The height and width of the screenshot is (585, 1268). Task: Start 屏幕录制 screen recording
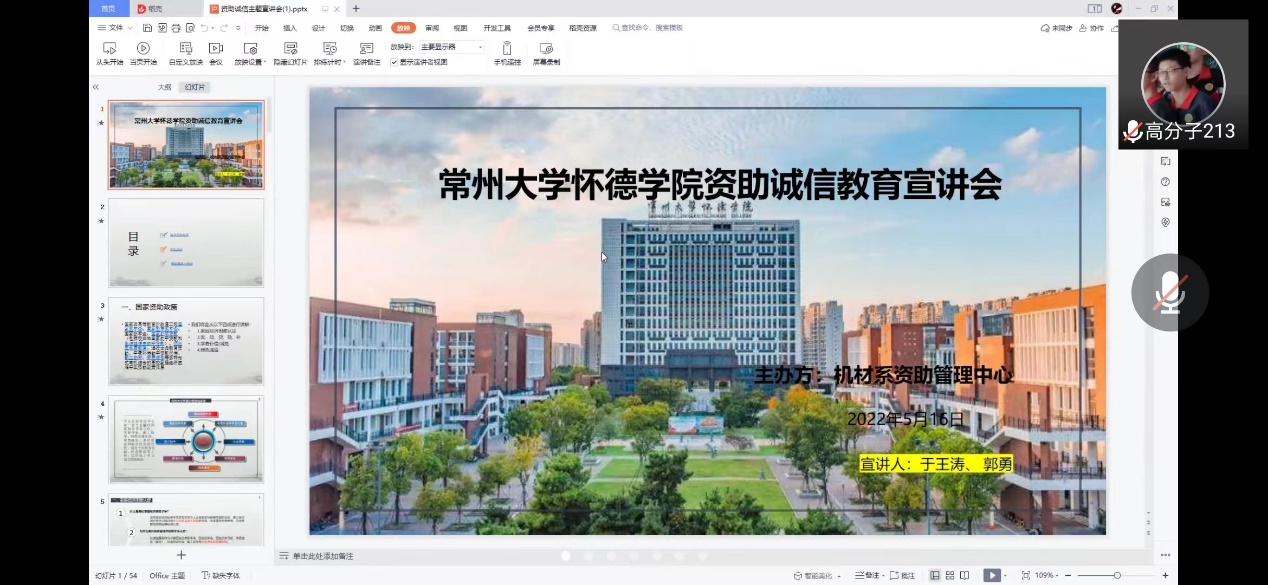tap(546, 49)
